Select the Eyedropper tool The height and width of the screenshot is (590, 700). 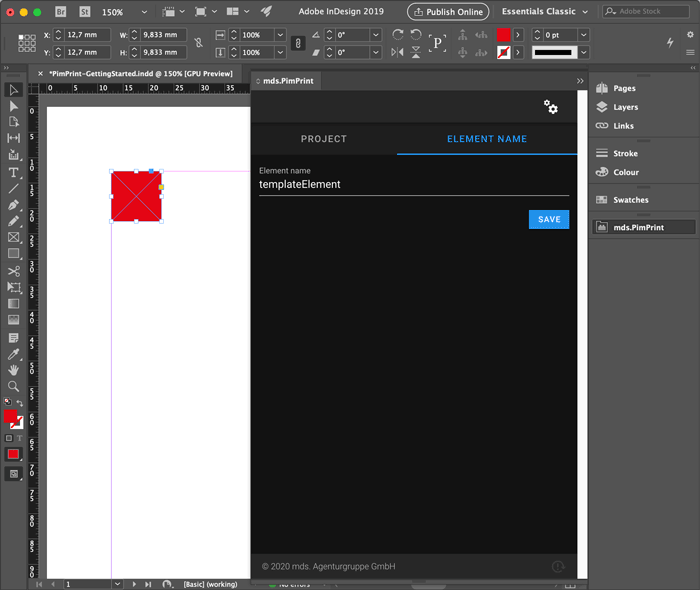point(13,354)
